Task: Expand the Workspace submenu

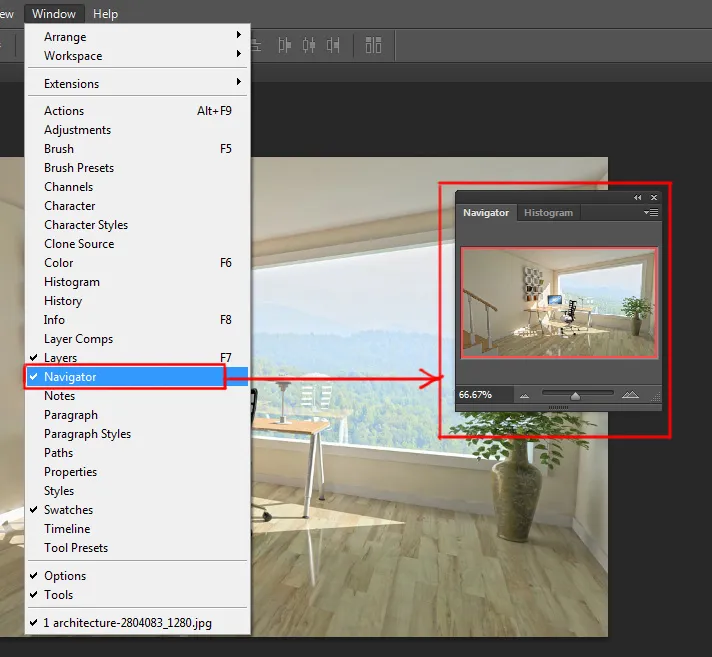Action: point(138,56)
